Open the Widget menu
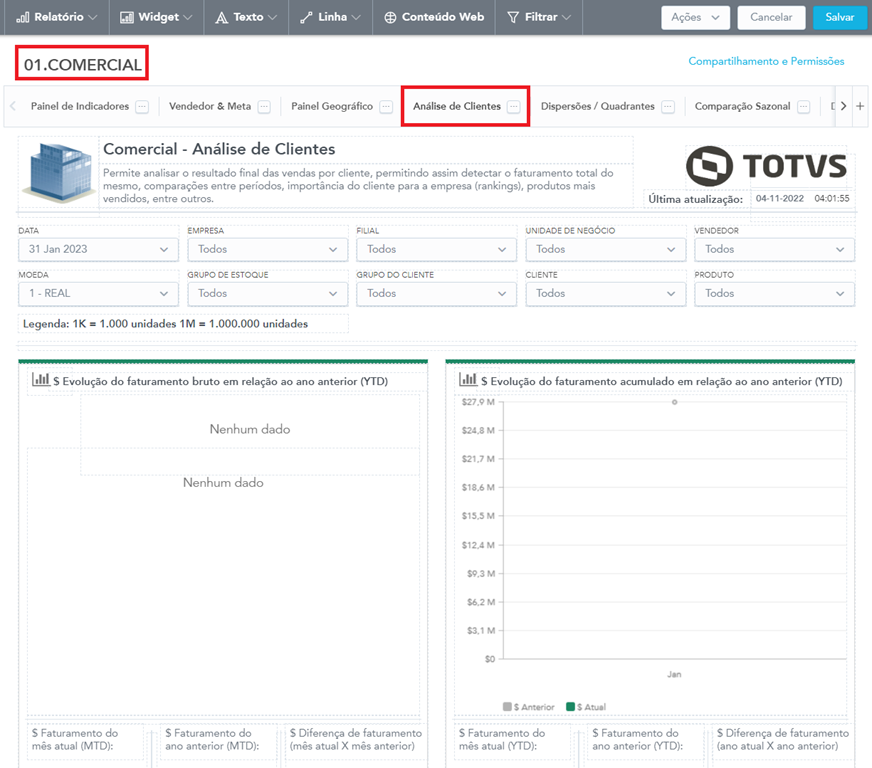 coord(156,17)
